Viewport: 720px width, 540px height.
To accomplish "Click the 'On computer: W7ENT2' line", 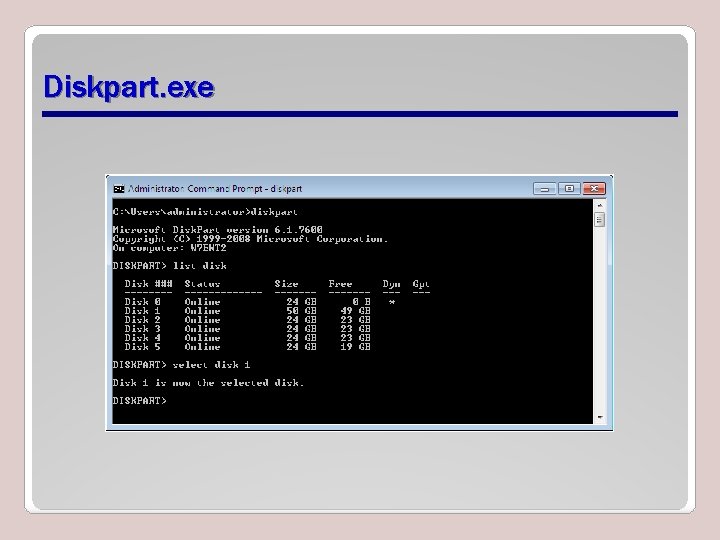I will tap(169, 248).
